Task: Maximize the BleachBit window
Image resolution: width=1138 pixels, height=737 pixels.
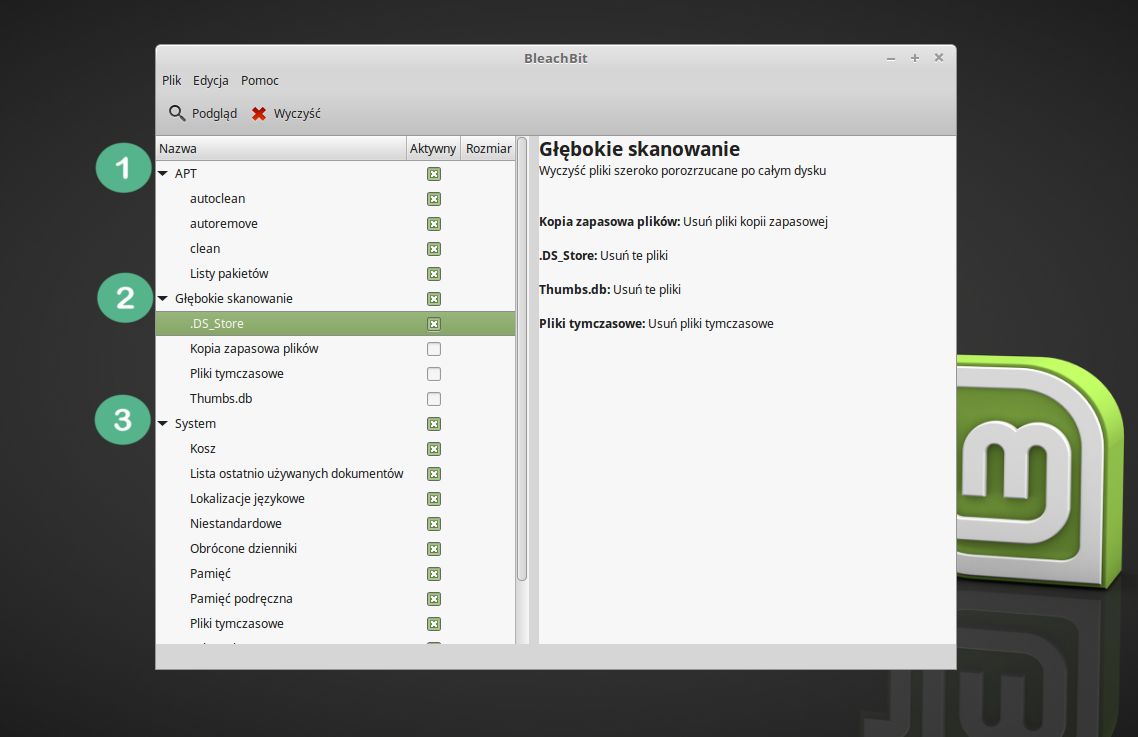Action: [914, 58]
